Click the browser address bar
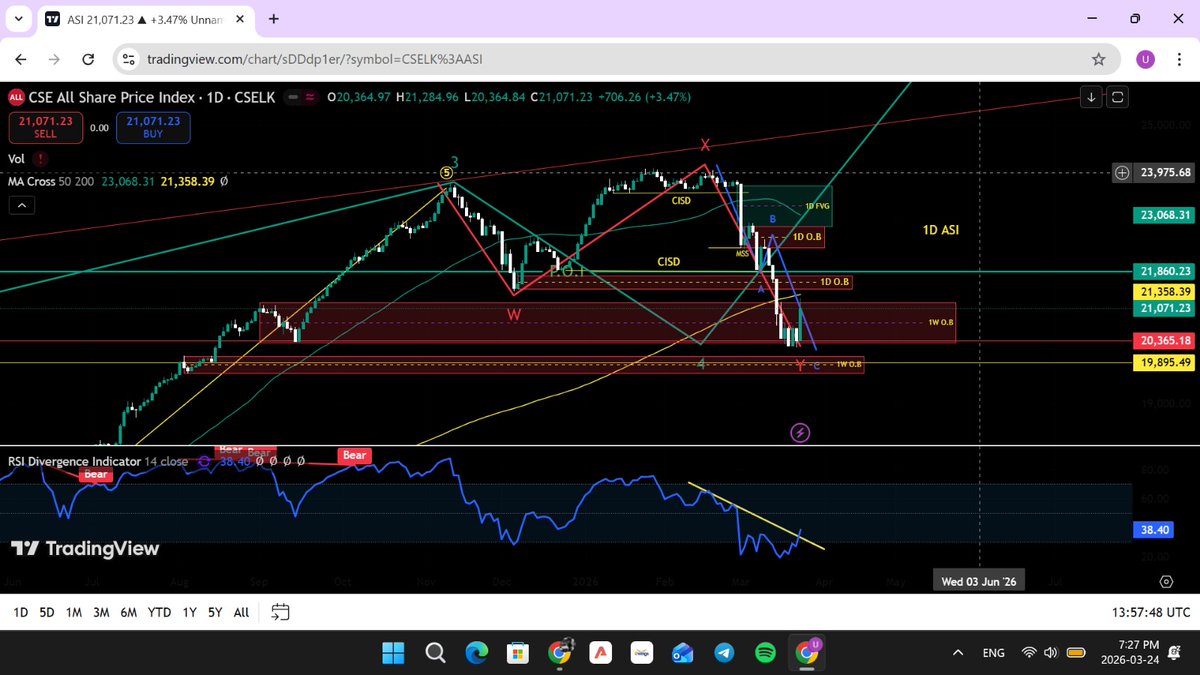This screenshot has height=675, width=1200. (400, 59)
